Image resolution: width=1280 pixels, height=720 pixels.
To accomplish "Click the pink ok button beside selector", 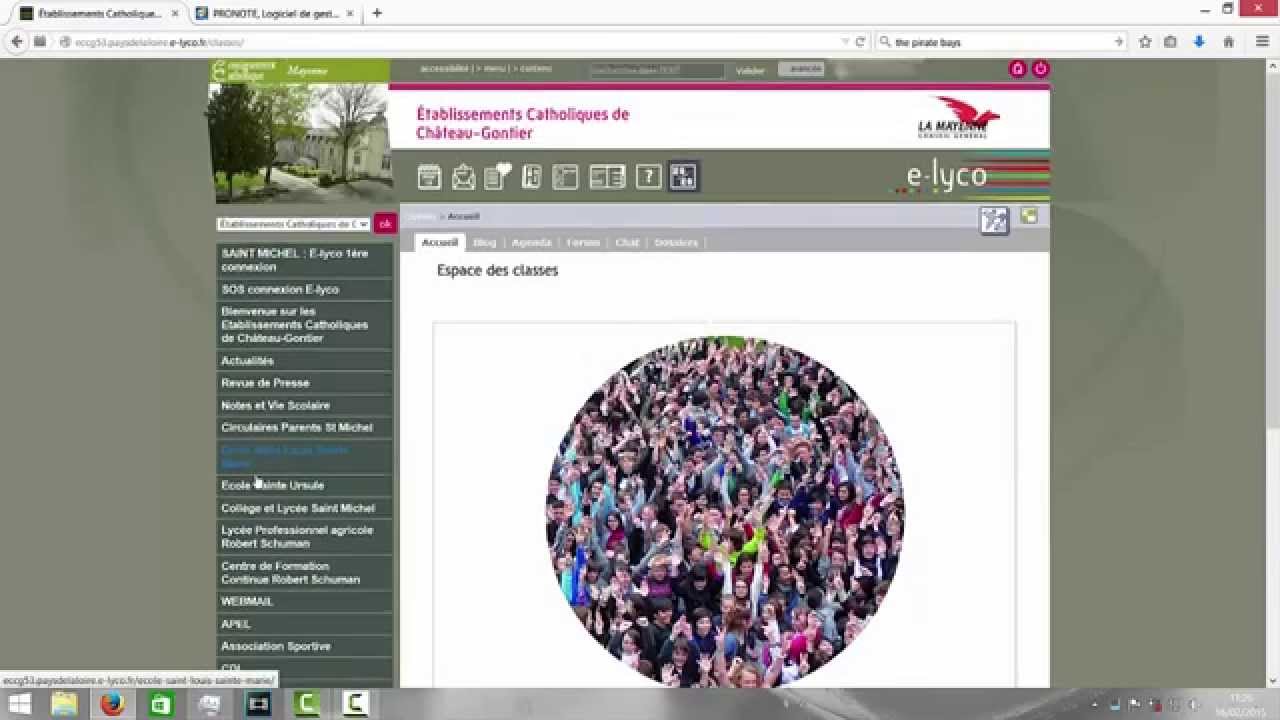I will point(385,224).
